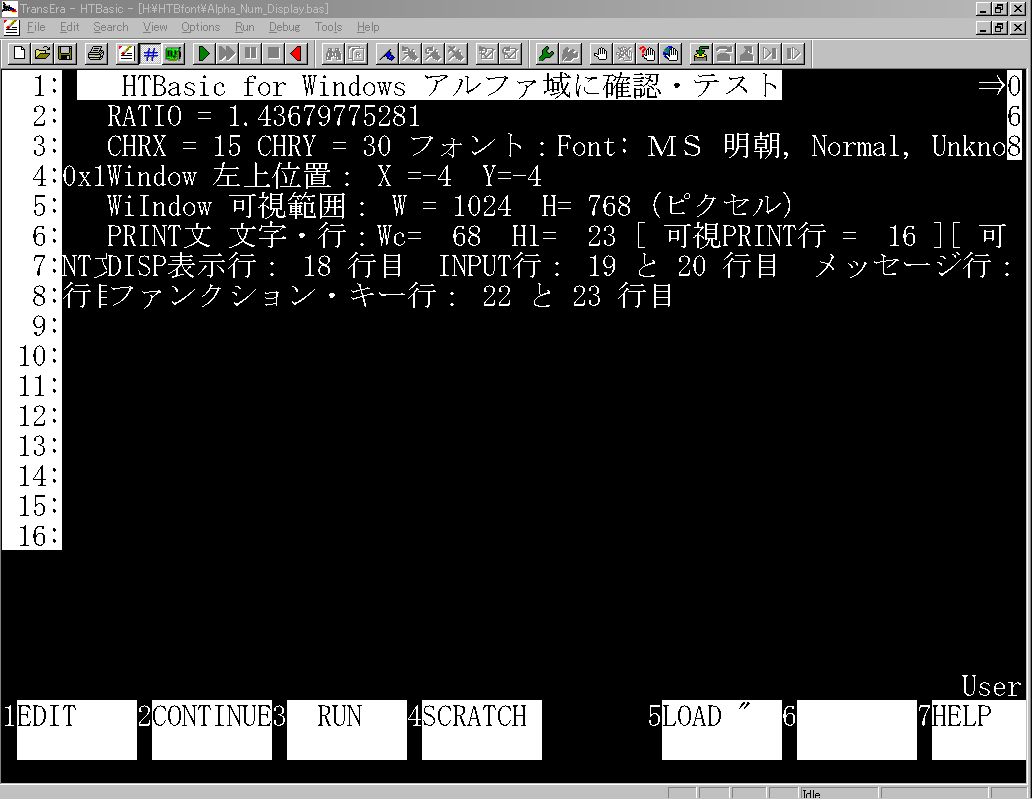
Task: Click the hand with red question mark
Action: (647, 53)
